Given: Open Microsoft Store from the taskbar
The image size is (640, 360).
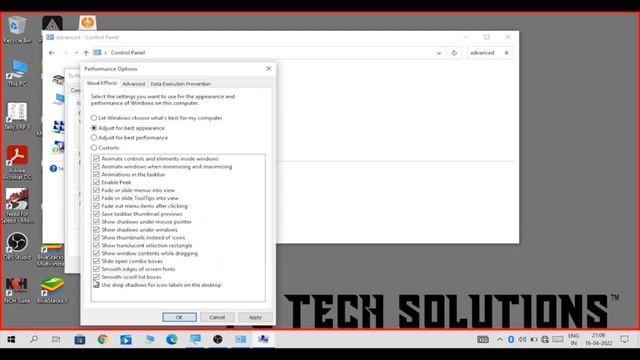Looking at the screenshot, I should 80,339.
